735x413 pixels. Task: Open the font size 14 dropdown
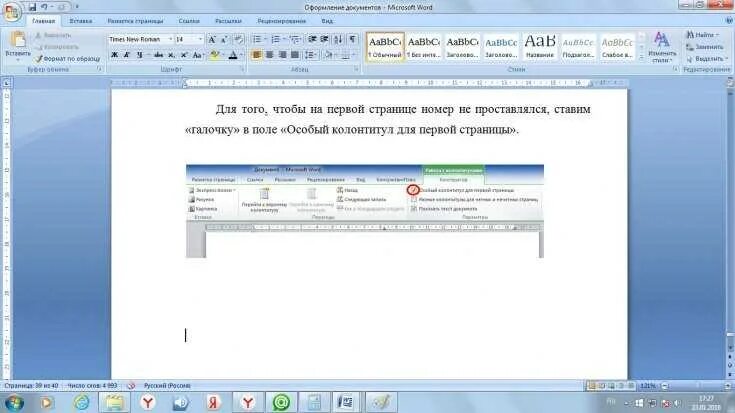tap(201, 39)
